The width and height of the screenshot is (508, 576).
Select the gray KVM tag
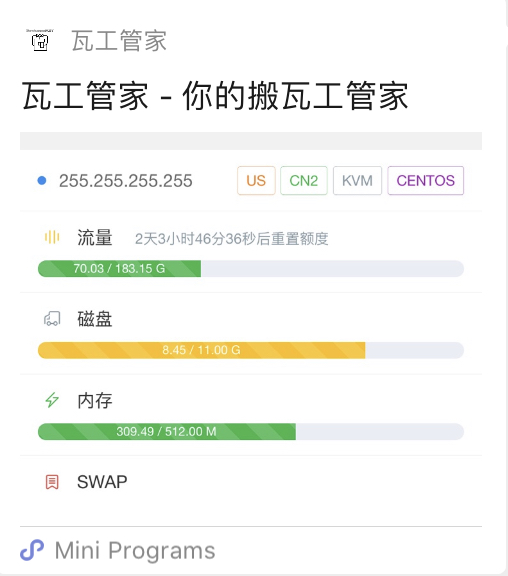click(x=357, y=180)
